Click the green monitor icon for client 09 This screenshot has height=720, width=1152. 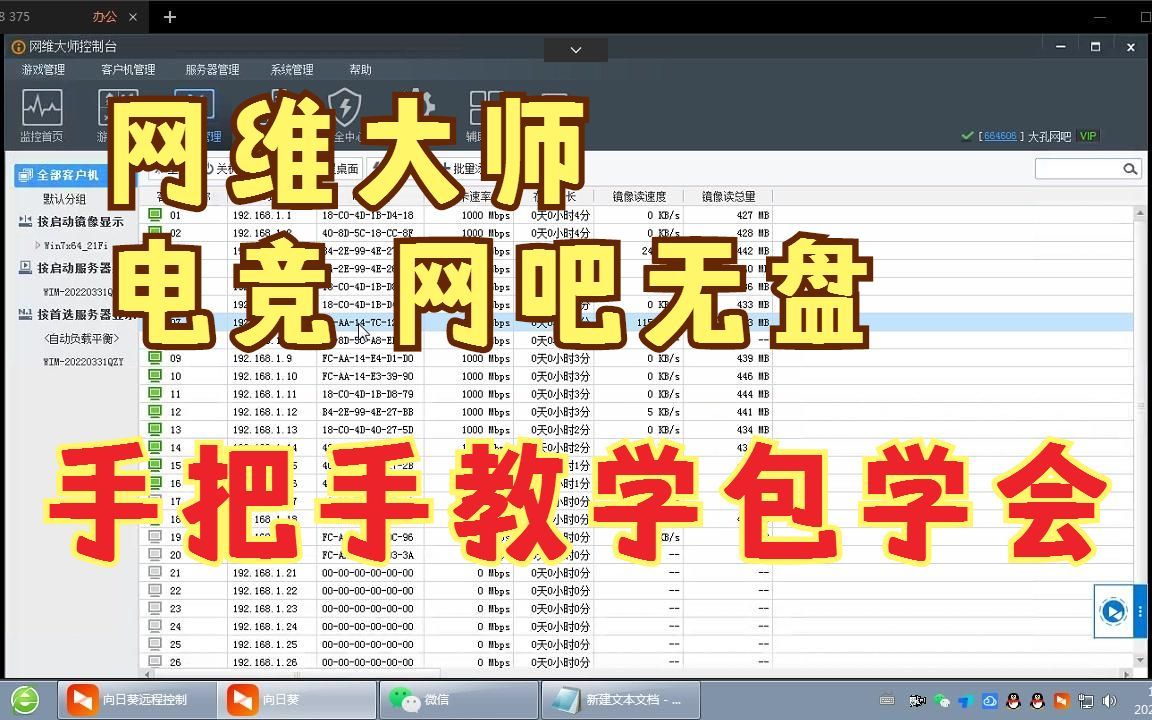pyautogui.click(x=155, y=358)
